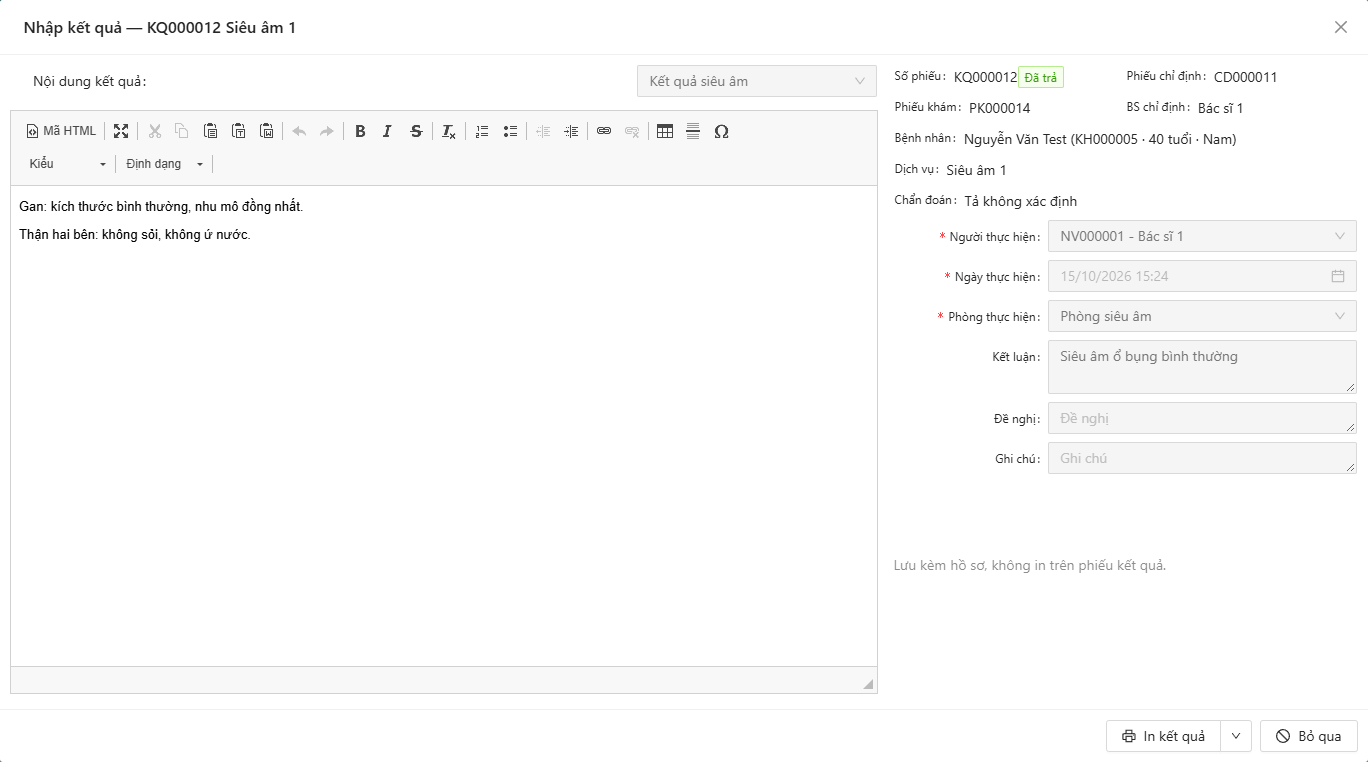
Task: Open the Định dạng format dropdown
Action: [x=164, y=164]
